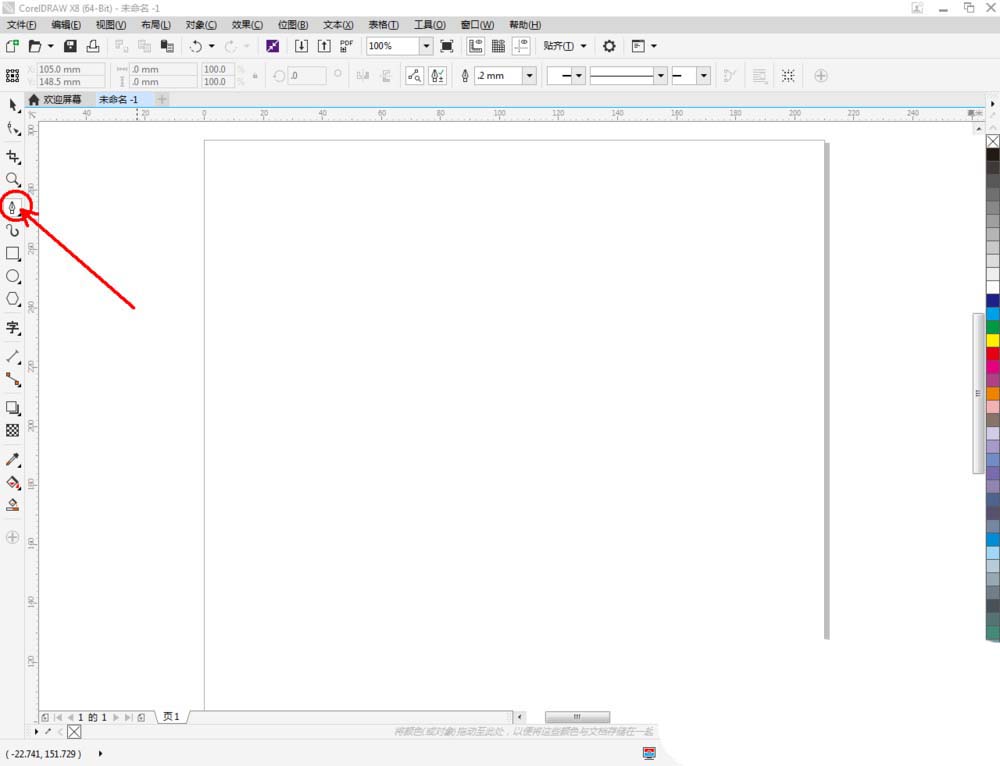Select the Pick tool arrow

(13, 105)
